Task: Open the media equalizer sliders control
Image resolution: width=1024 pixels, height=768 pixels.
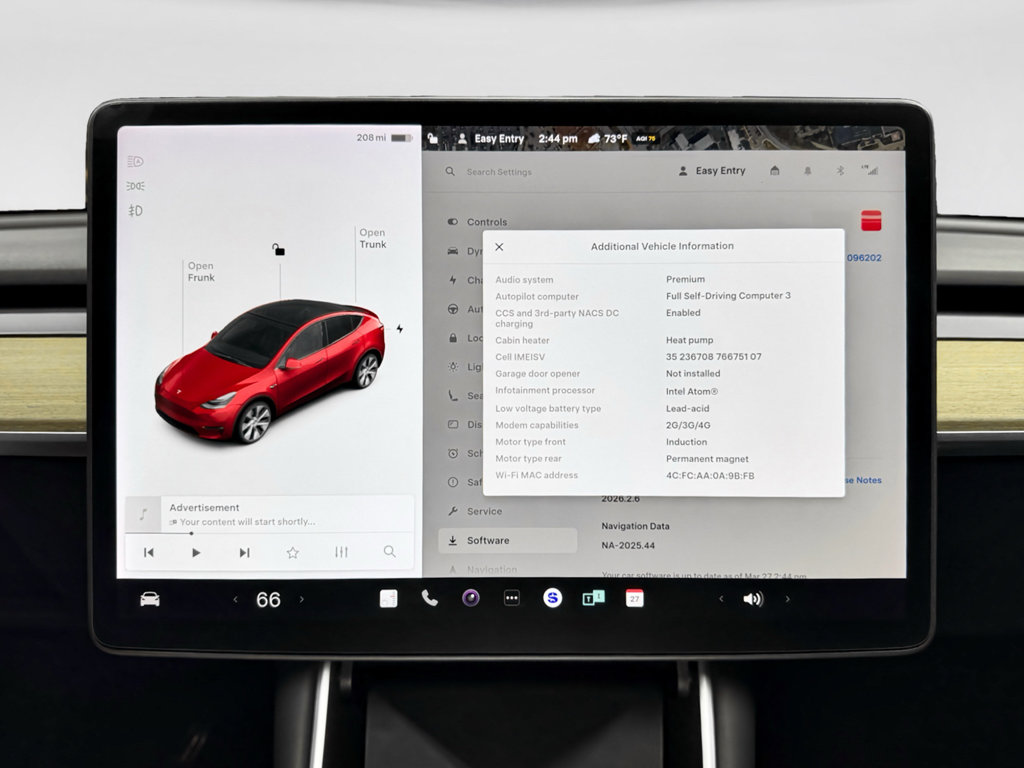Action: (341, 551)
